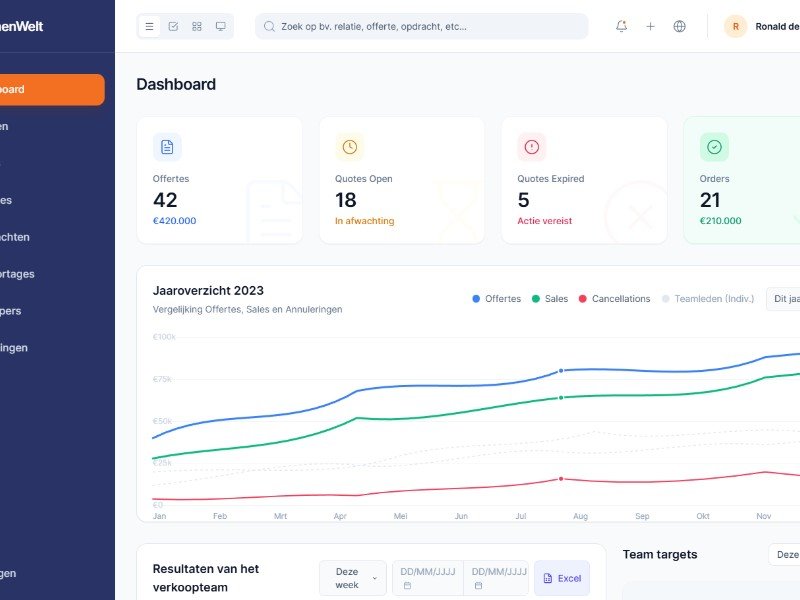800x600 pixels.
Task: Expand the Deze week period dropdown
Action: coord(352,578)
